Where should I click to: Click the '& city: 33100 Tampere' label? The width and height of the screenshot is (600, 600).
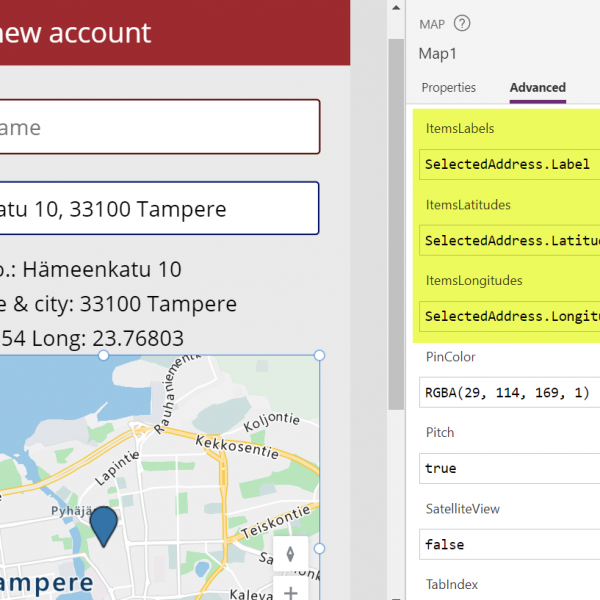(x=125, y=304)
